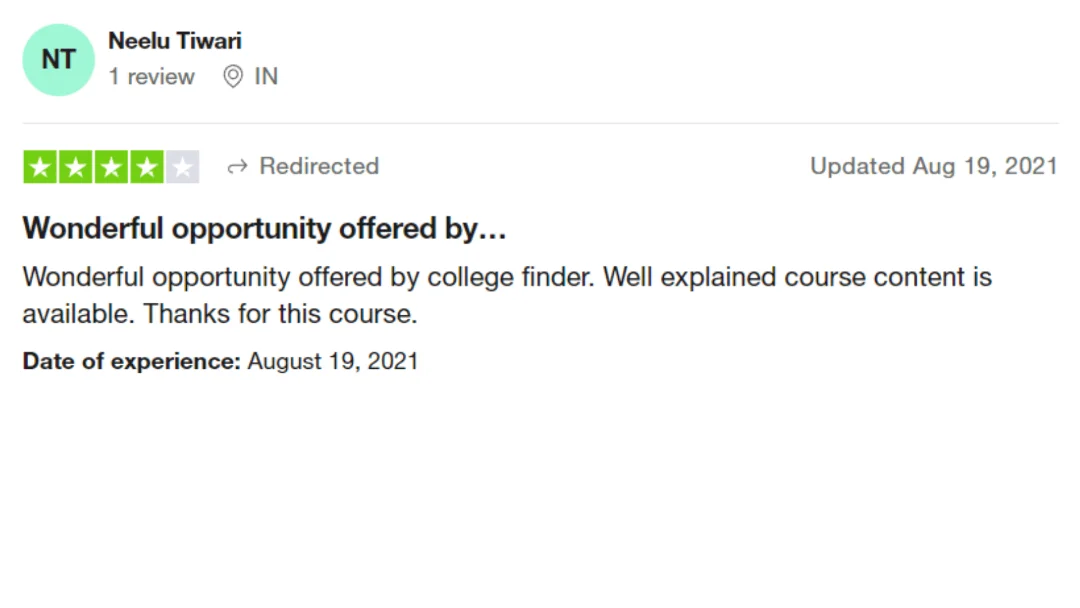Click the fourth green rating star
The width and height of the screenshot is (1080, 608).
click(147, 167)
